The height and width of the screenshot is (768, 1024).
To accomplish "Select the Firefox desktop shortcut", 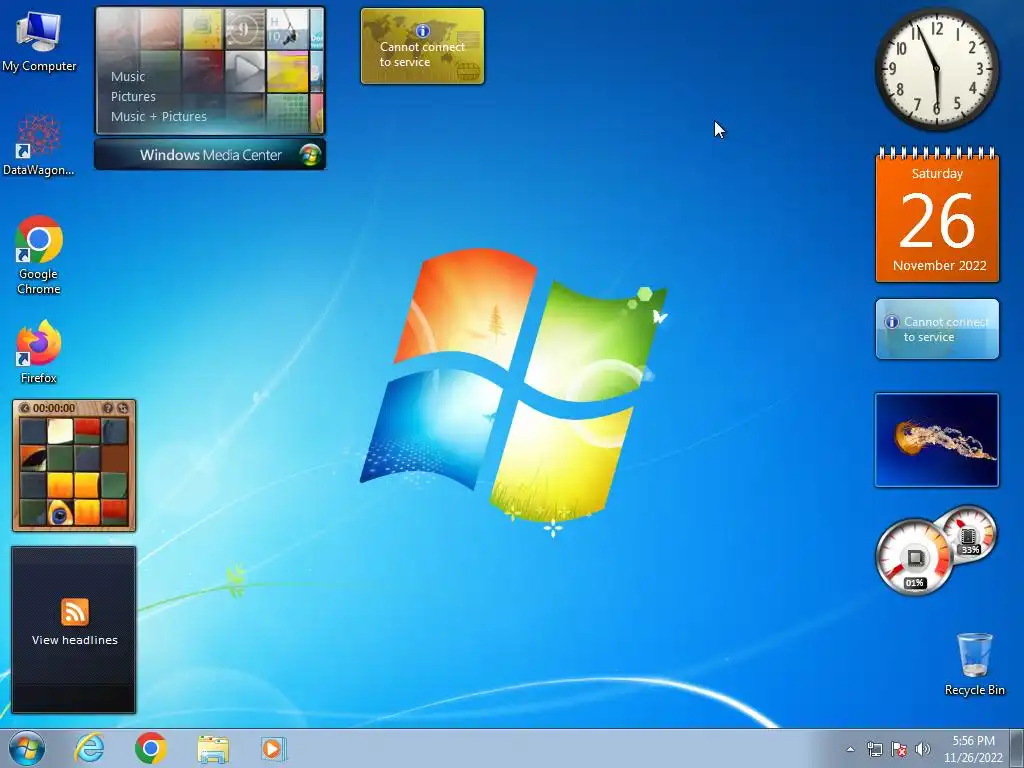I will click(x=39, y=351).
